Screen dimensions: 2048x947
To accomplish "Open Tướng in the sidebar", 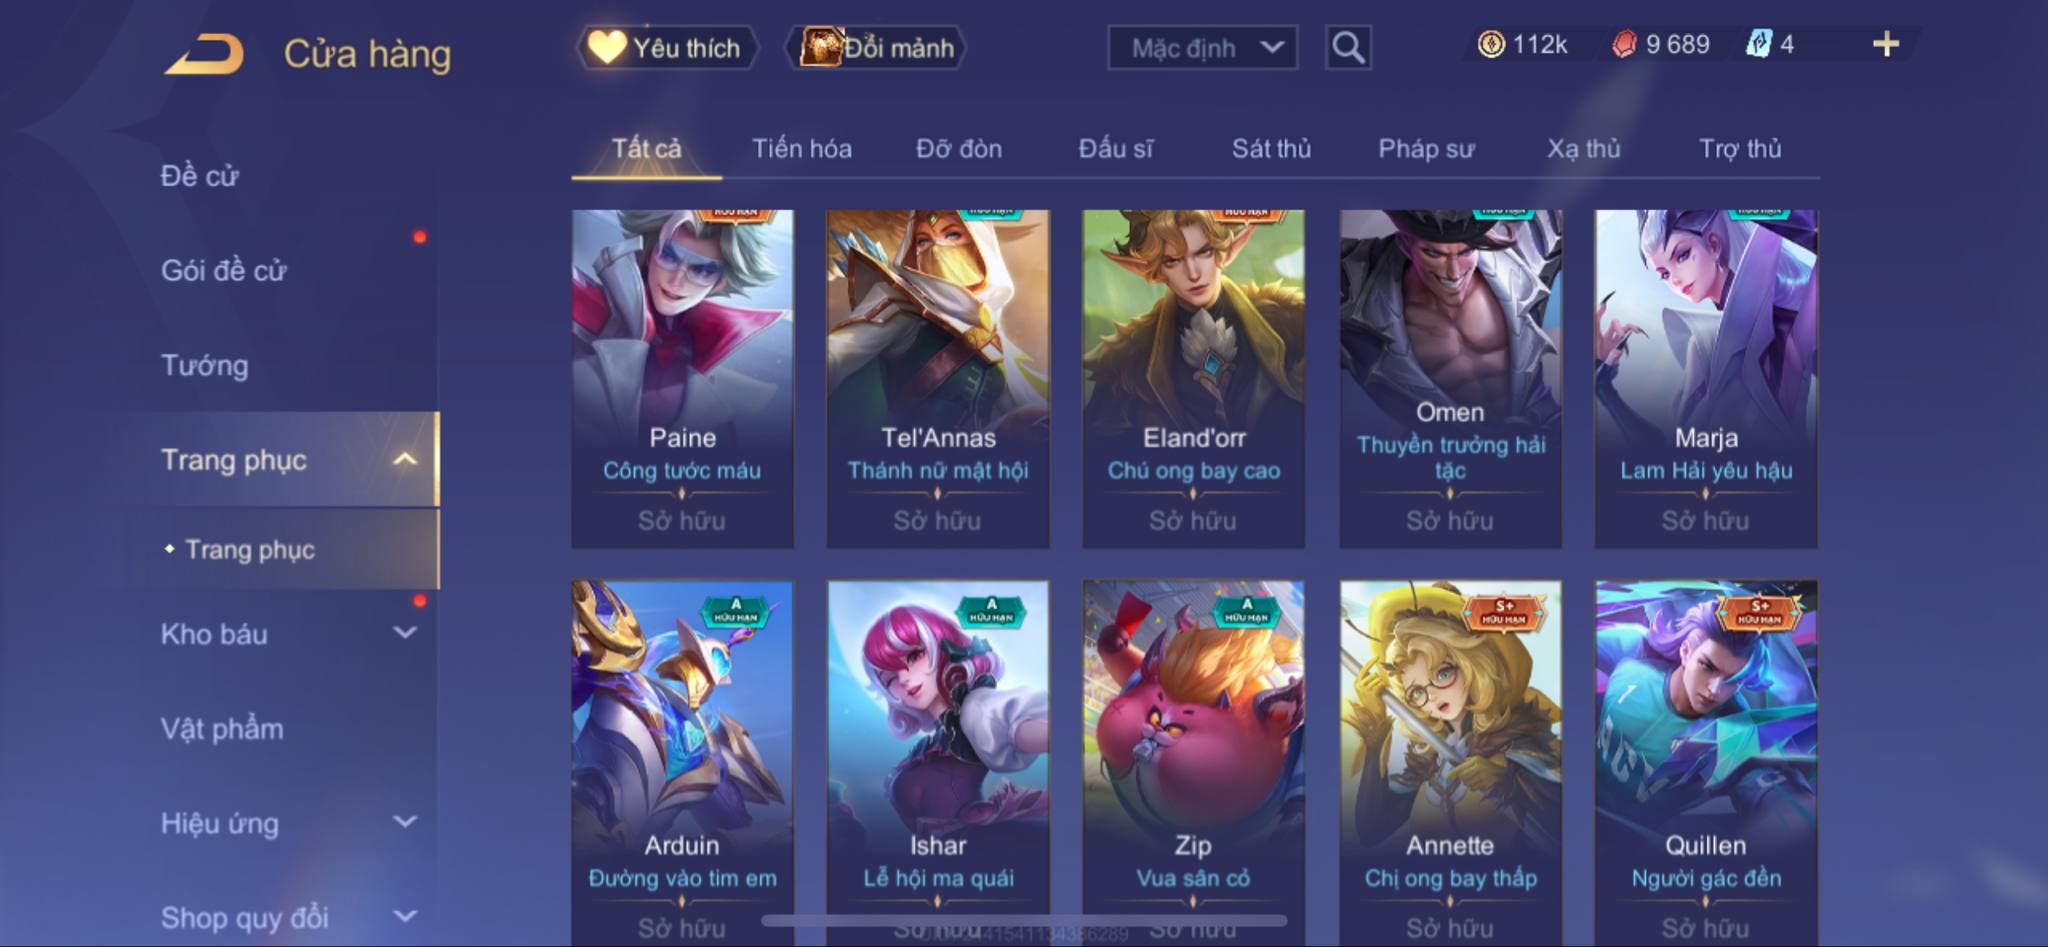I will pyautogui.click(x=205, y=365).
